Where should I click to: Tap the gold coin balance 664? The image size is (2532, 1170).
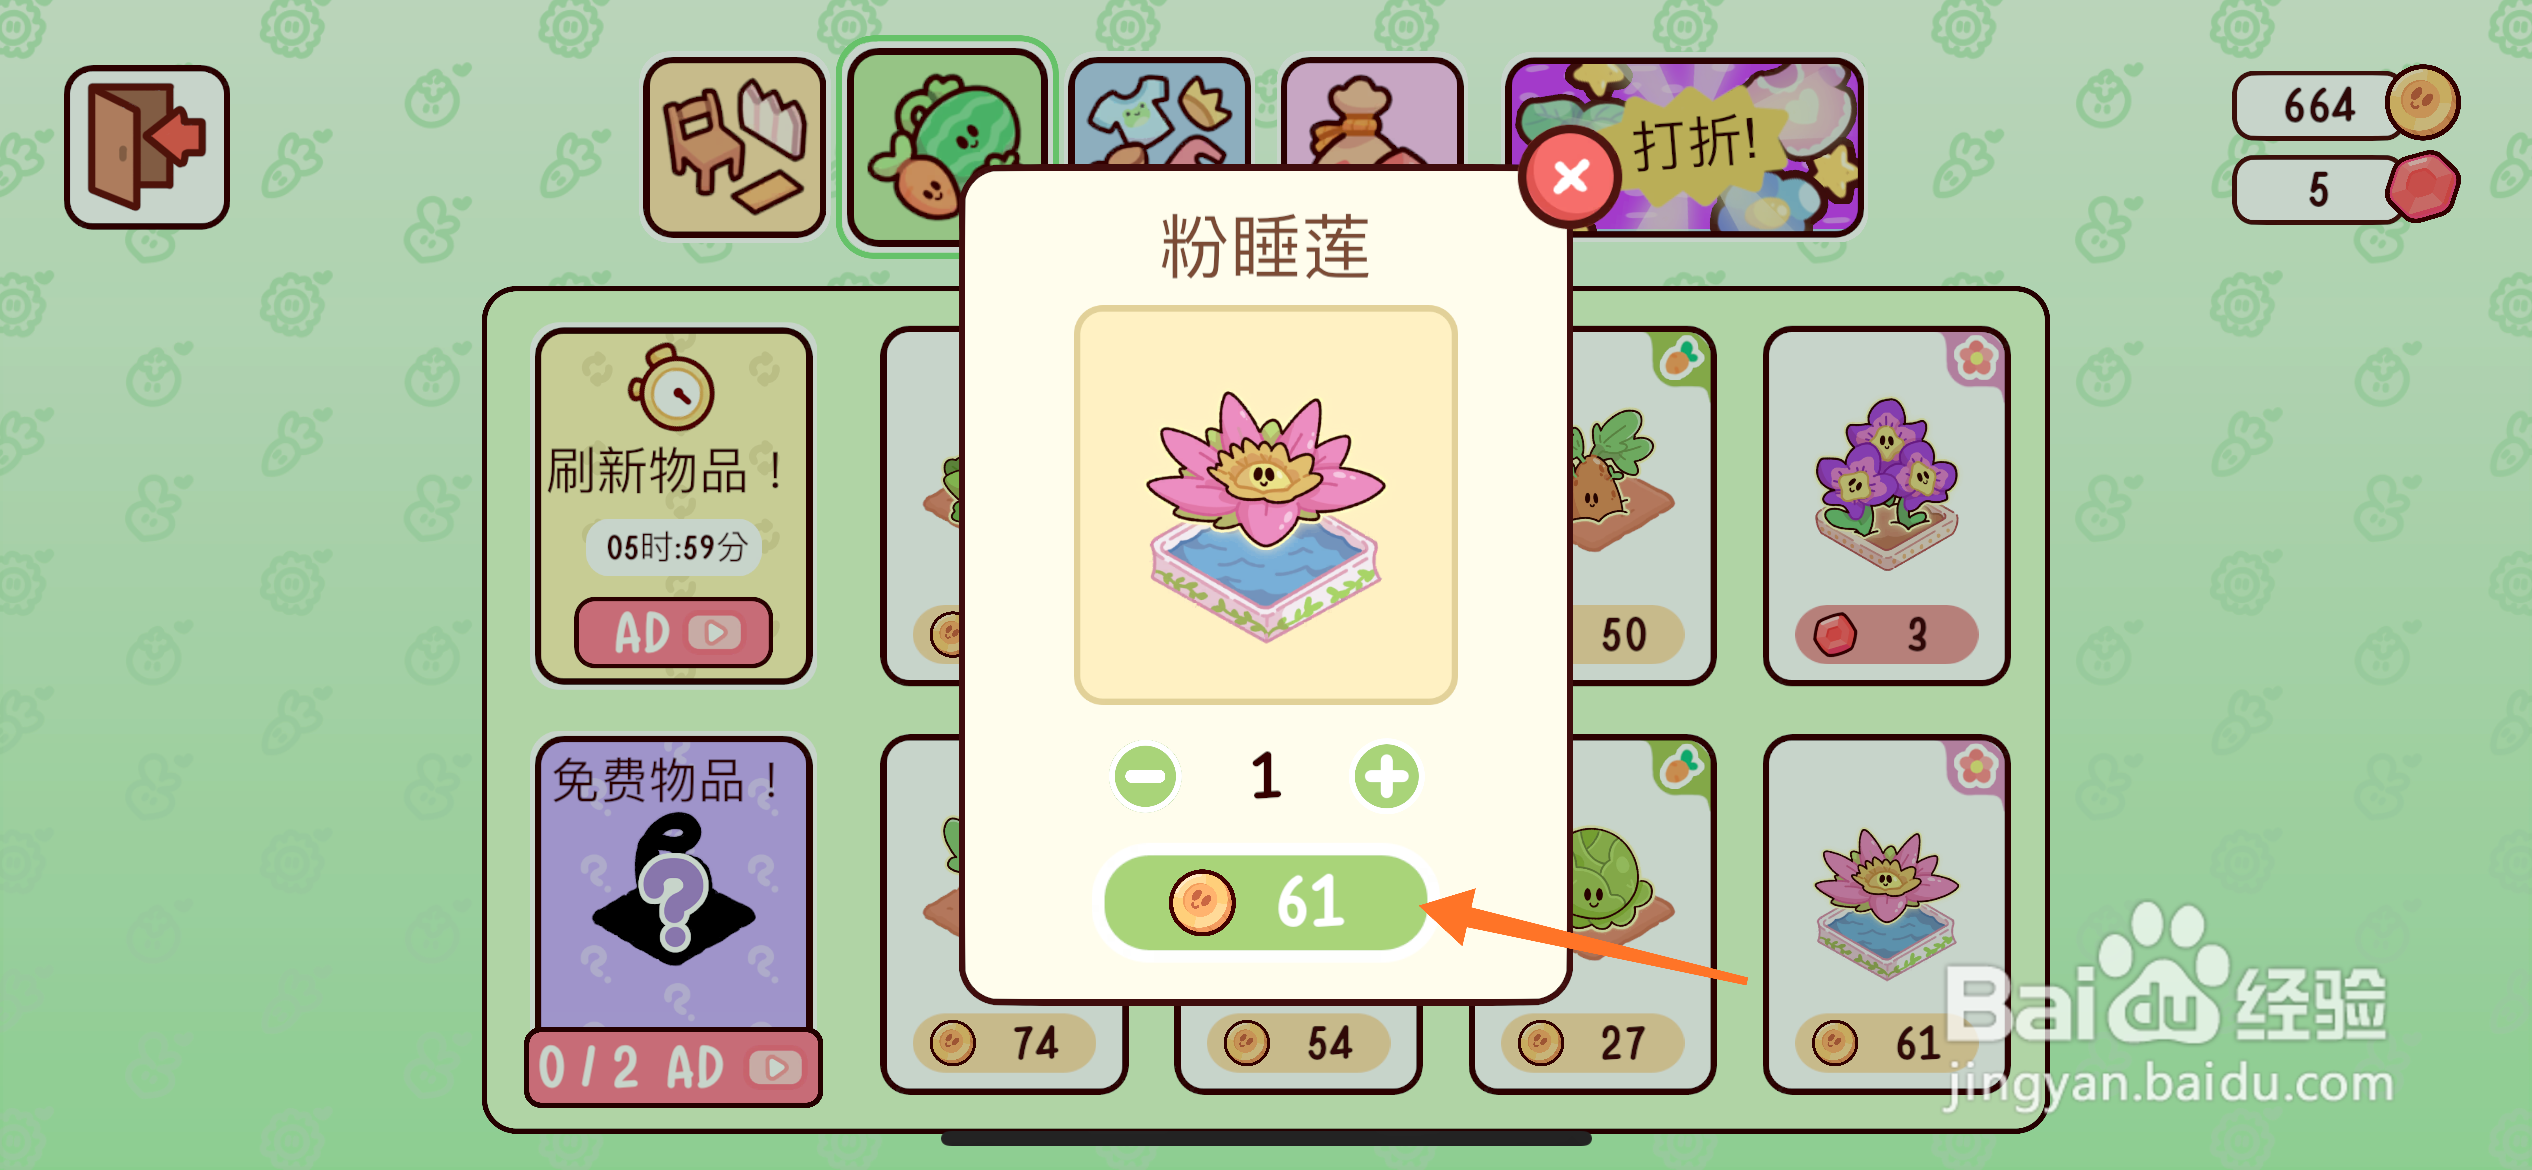[2345, 103]
